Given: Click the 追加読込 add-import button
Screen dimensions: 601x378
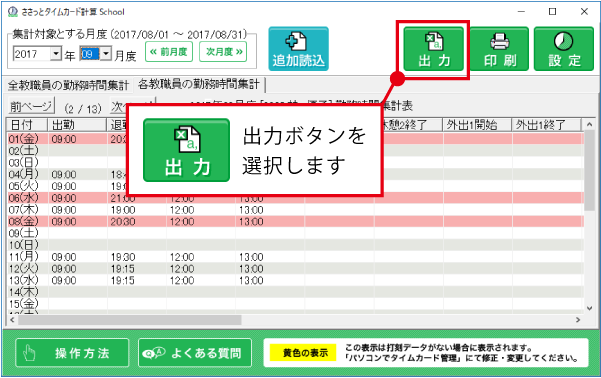Looking at the screenshot, I should (298, 49).
